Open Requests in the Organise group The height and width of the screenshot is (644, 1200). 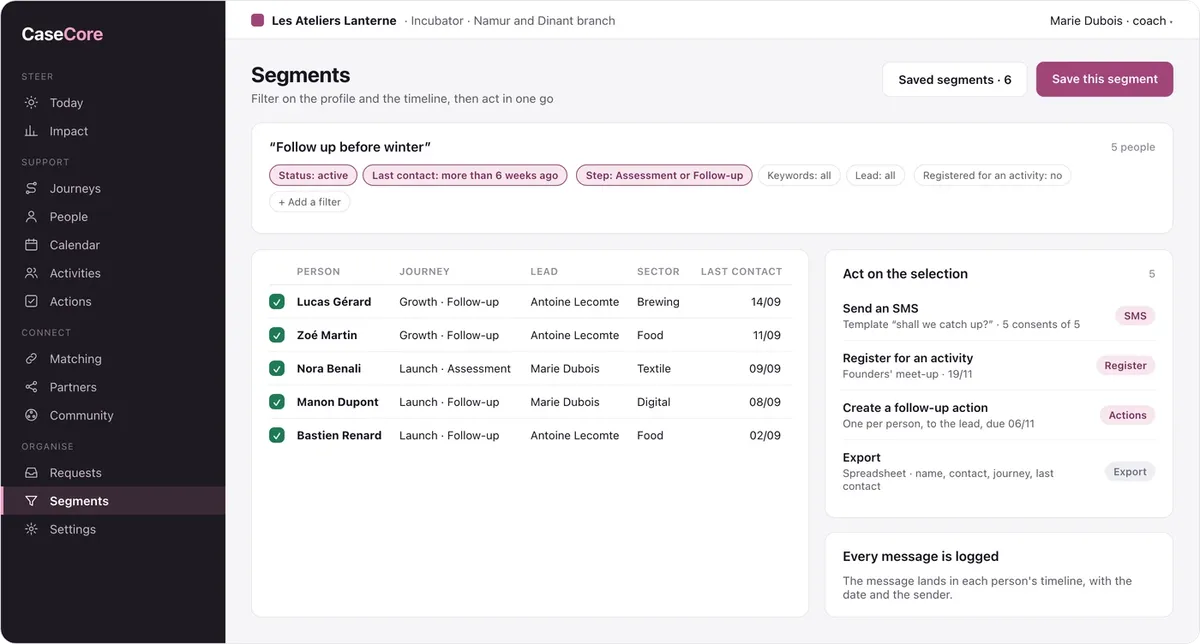112,473
